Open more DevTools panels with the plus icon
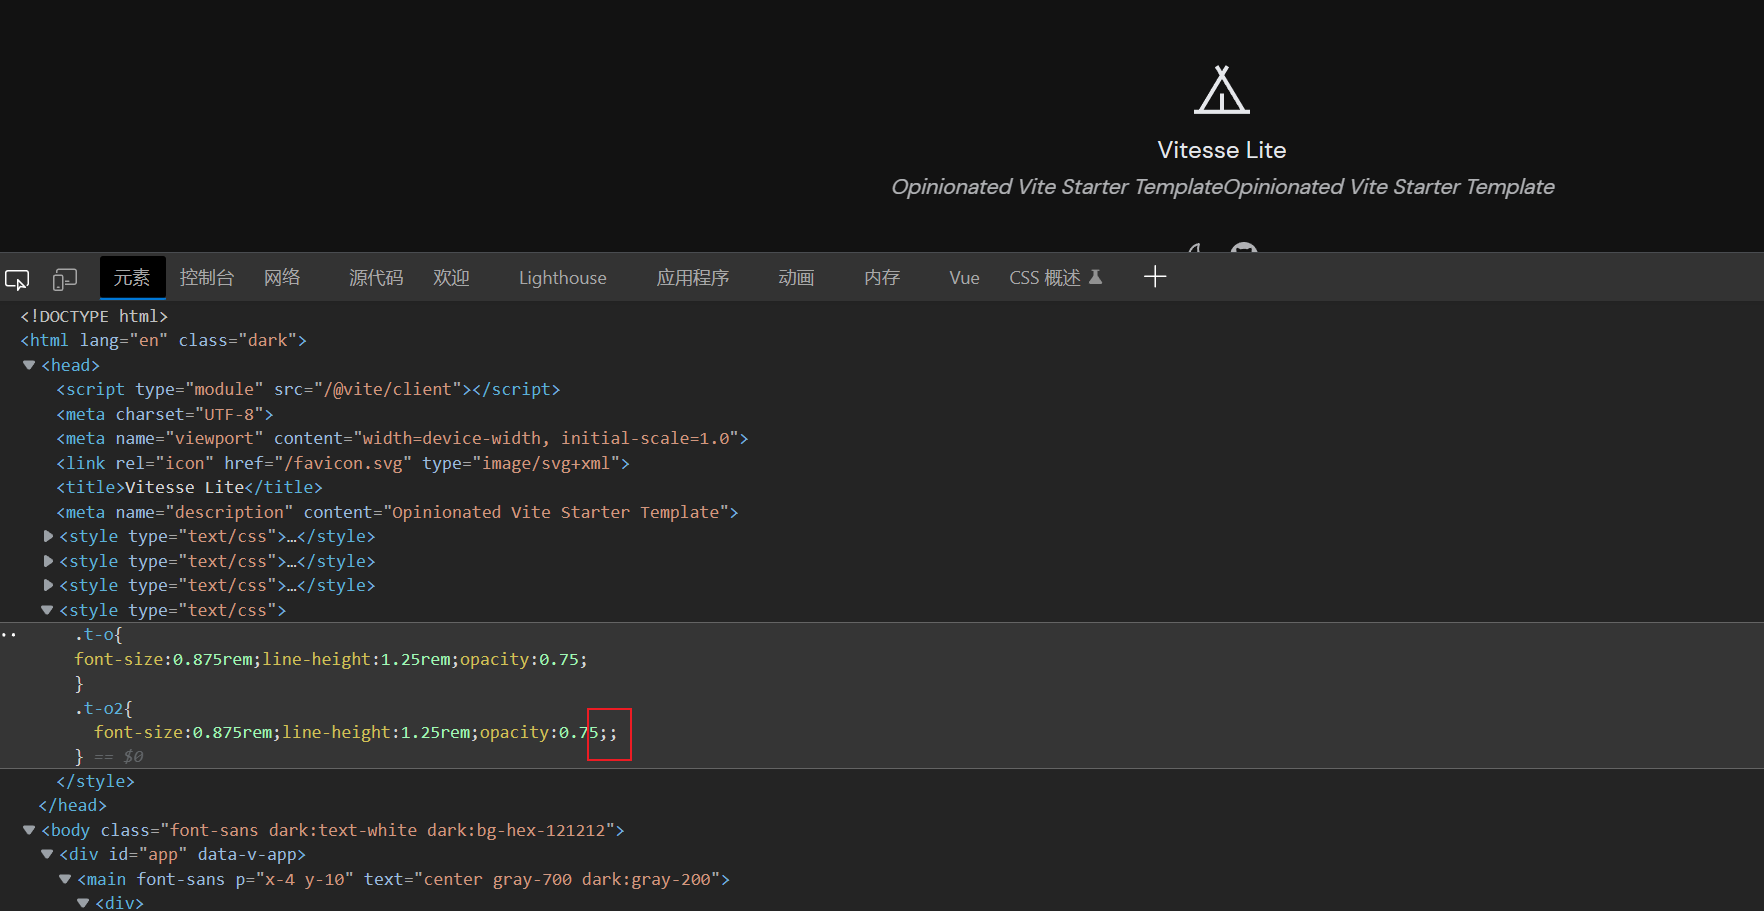The image size is (1764, 911). 1155,276
